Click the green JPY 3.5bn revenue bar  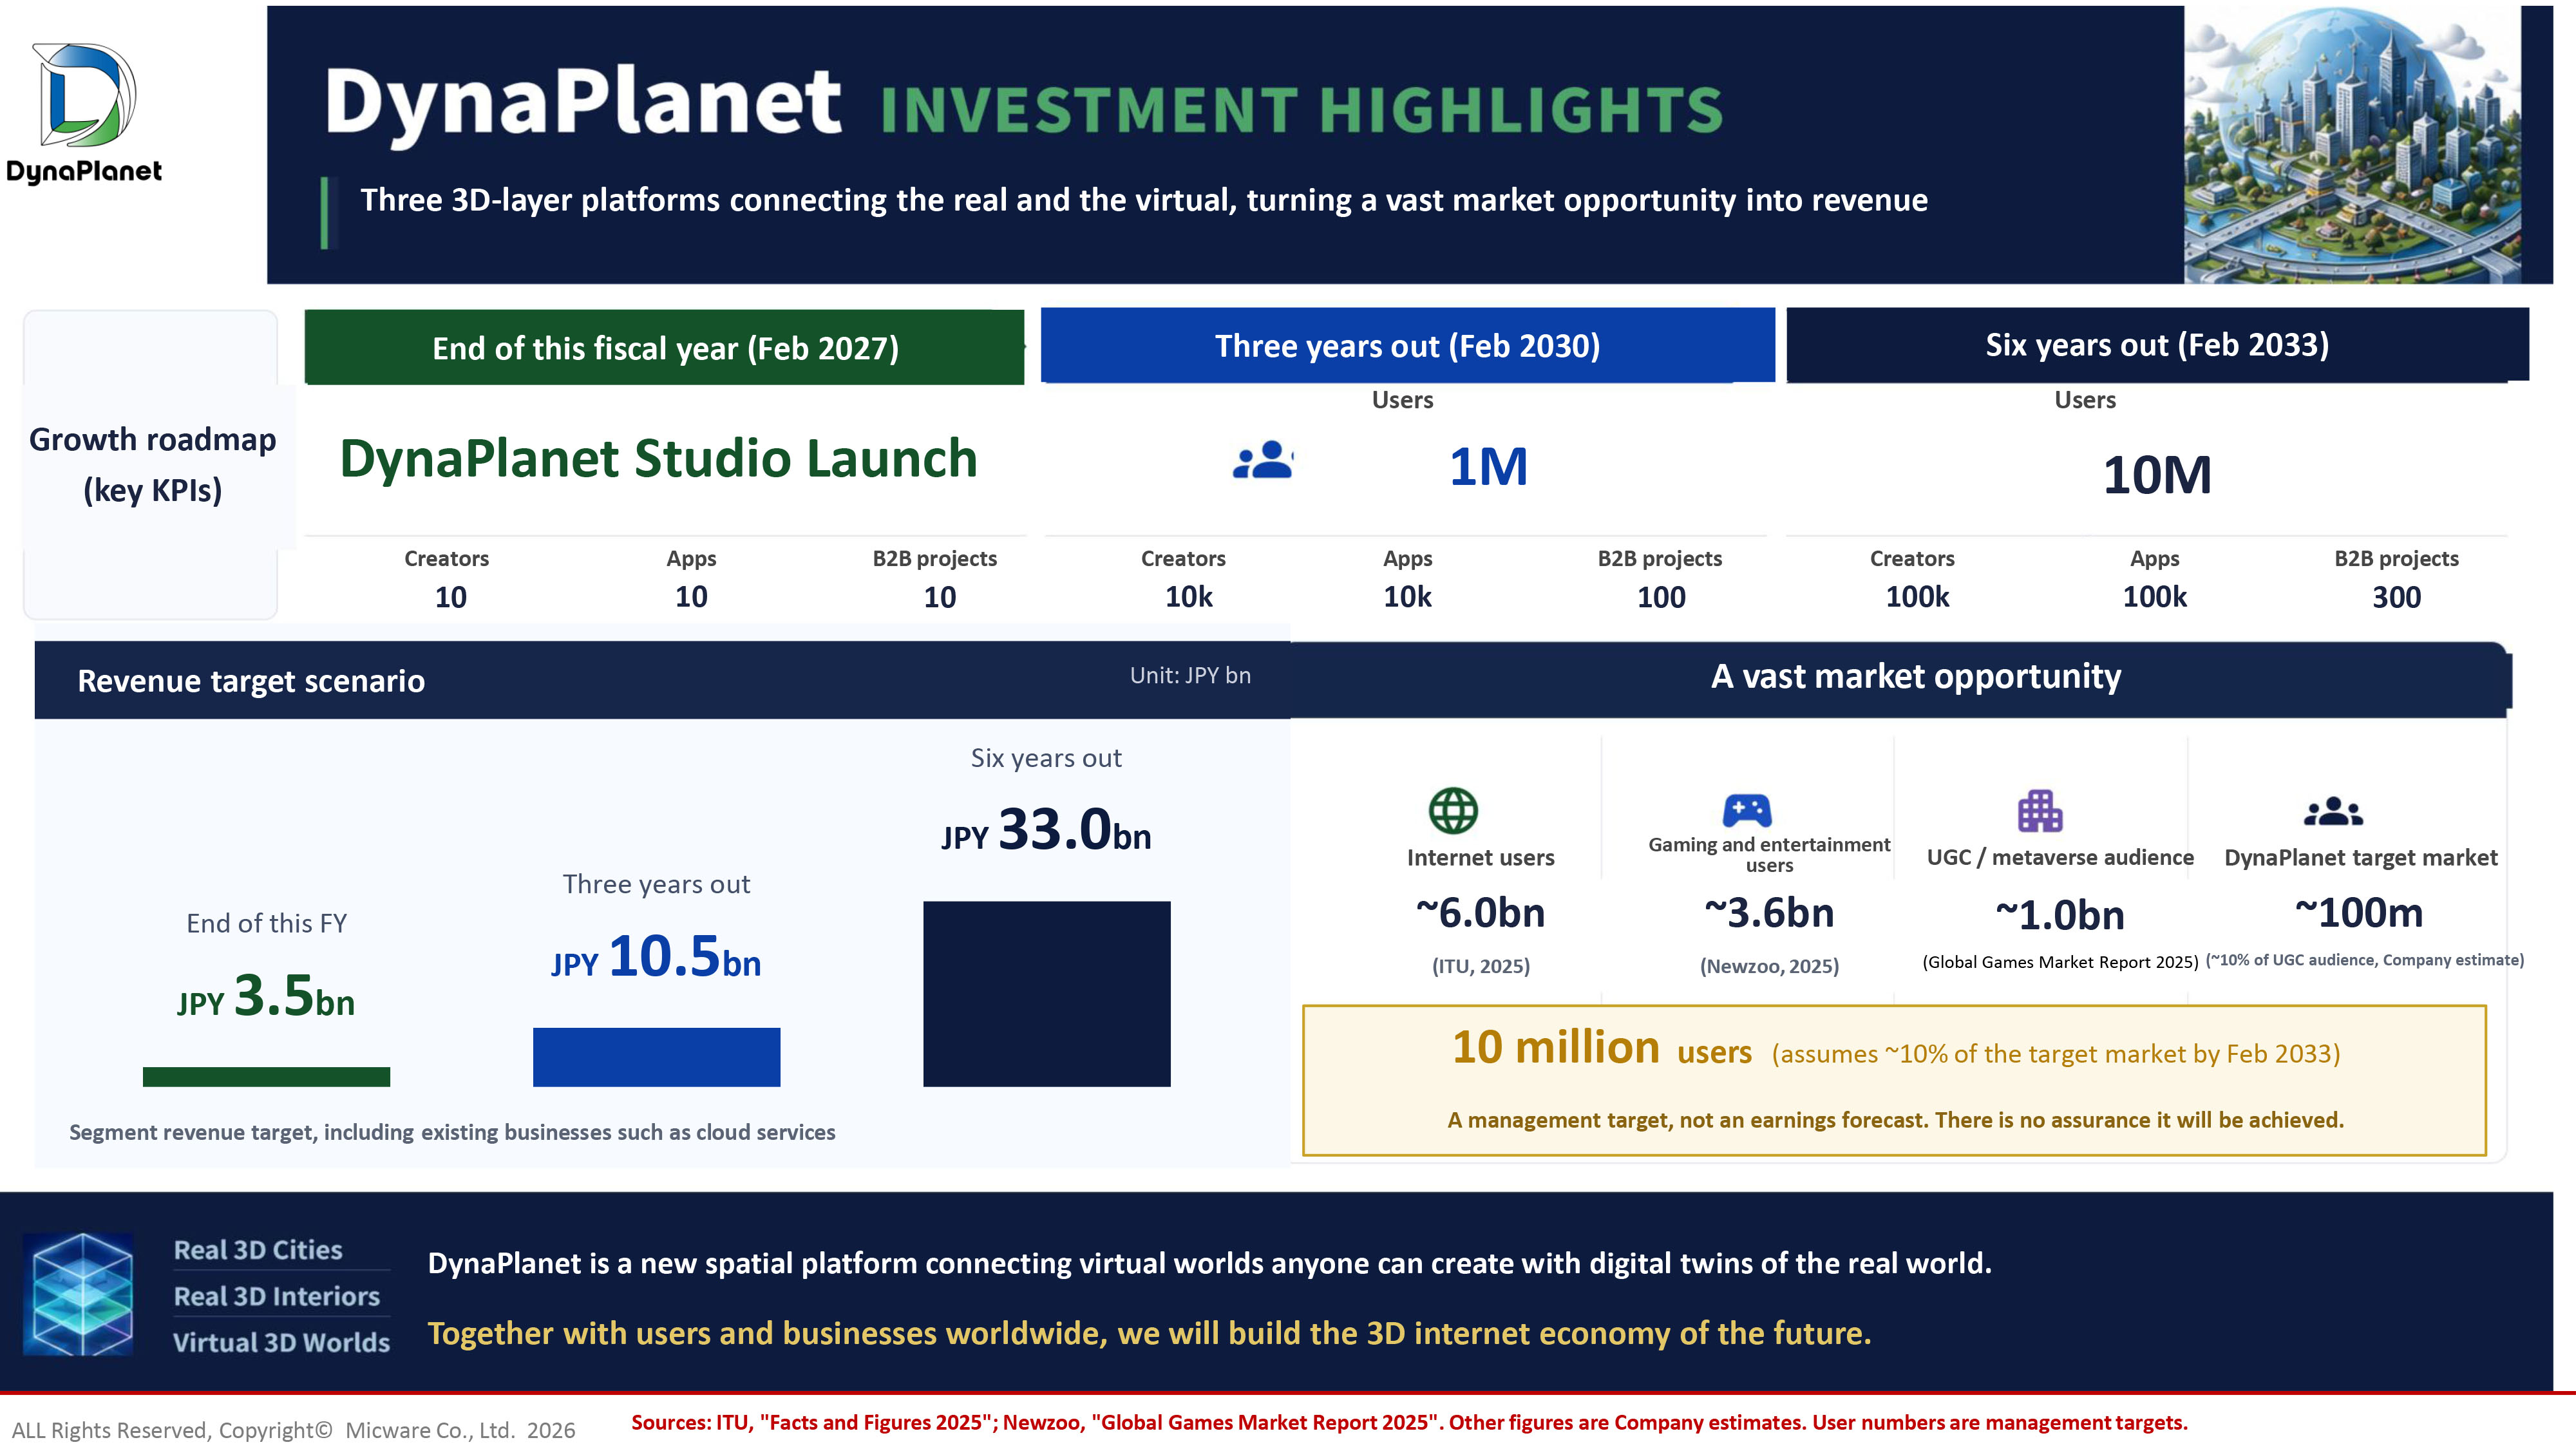pos(266,1077)
